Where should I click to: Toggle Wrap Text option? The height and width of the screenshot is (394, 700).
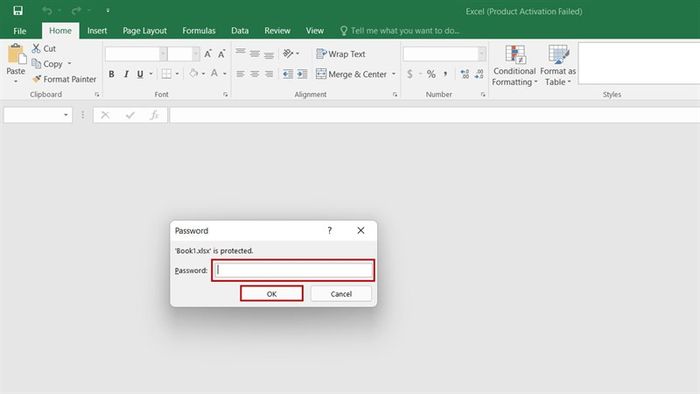click(341, 54)
